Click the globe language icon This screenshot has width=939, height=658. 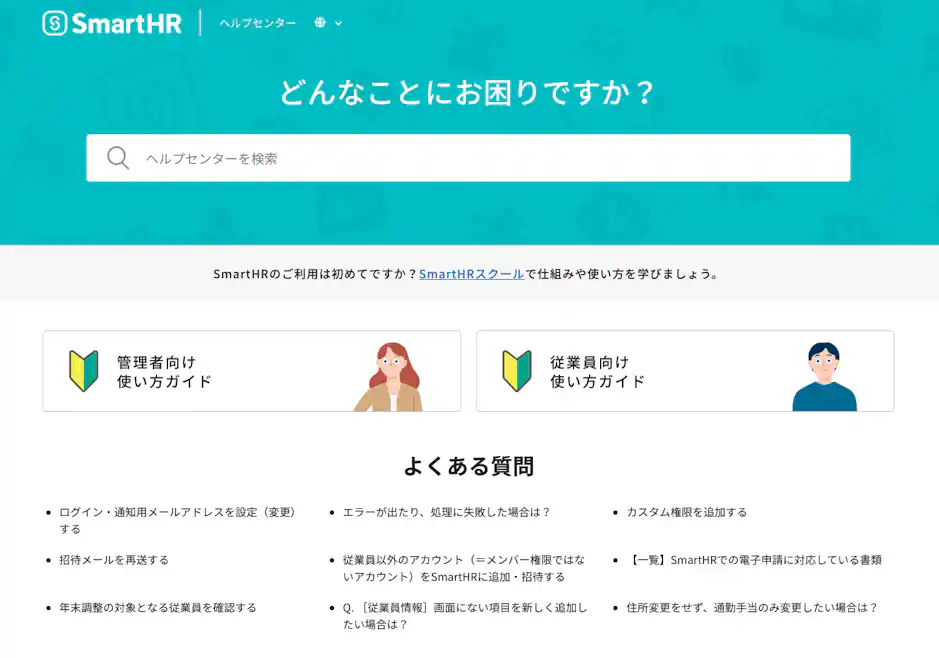click(318, 22)
